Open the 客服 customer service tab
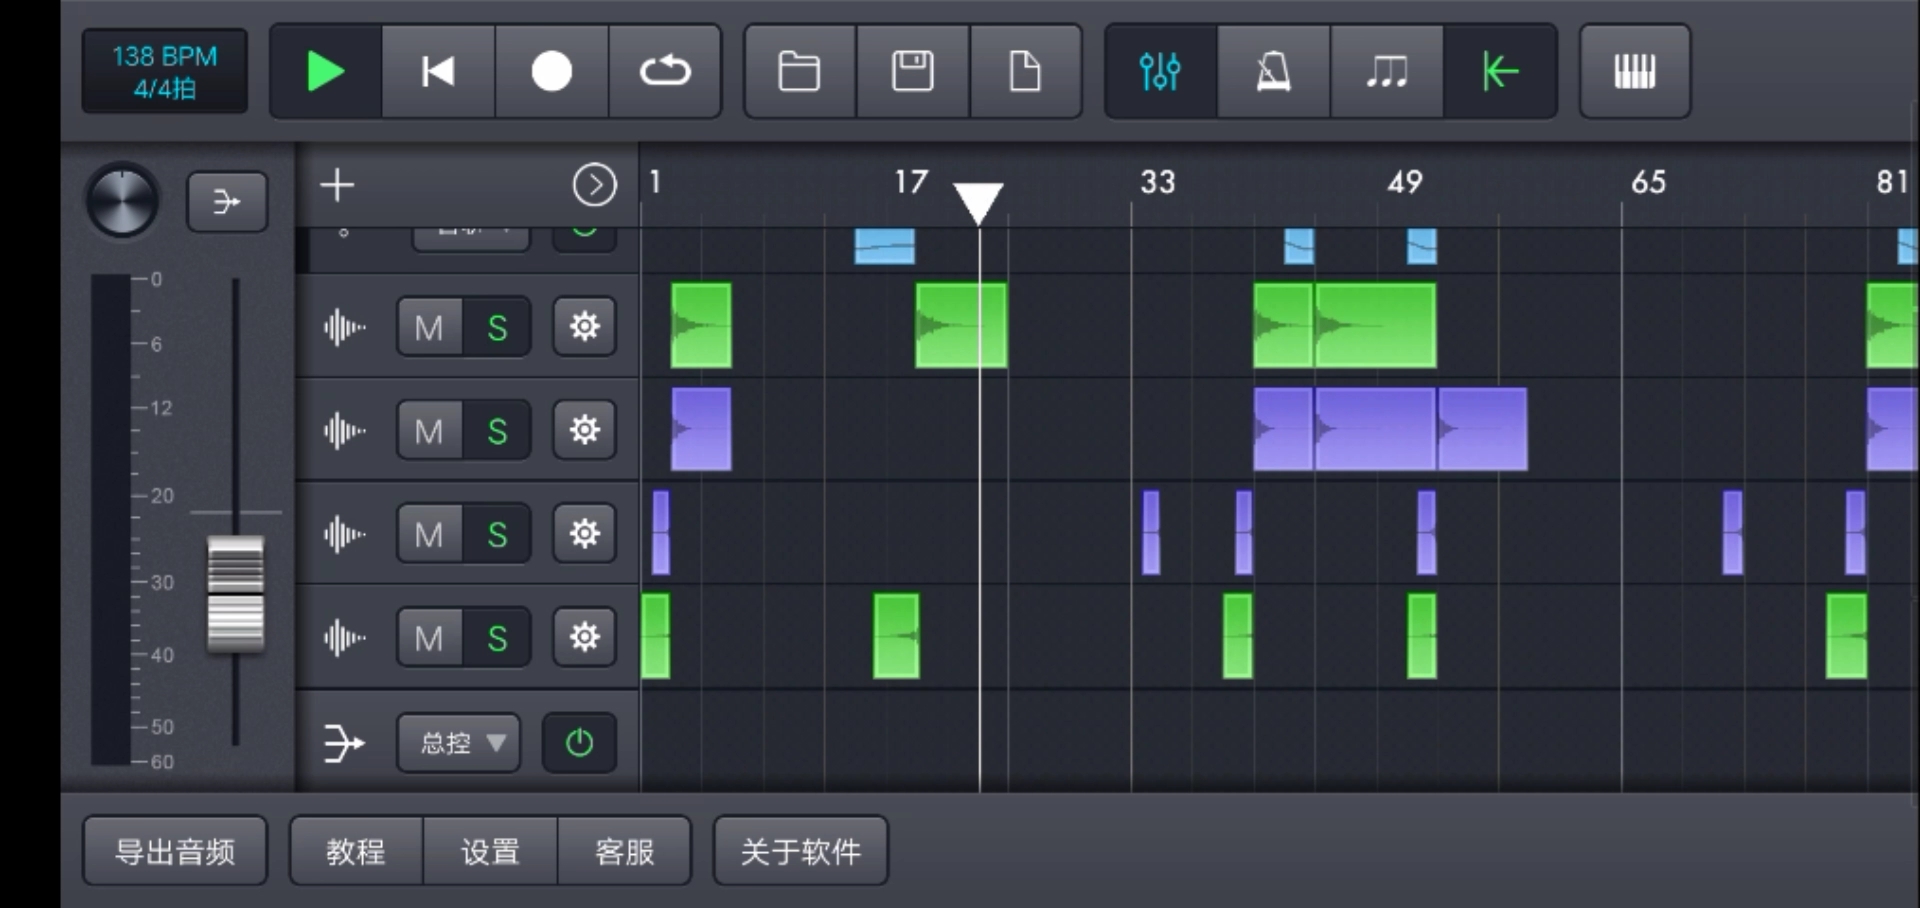The width and height of the screenshot is (1920, 908). coord(624,851)
